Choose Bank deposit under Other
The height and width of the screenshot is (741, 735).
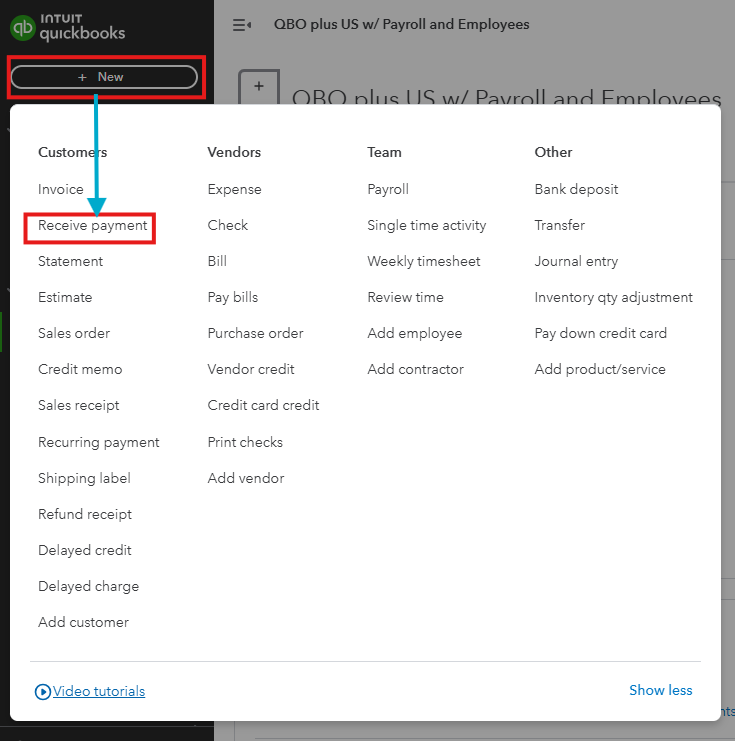(x=576, y=190)
